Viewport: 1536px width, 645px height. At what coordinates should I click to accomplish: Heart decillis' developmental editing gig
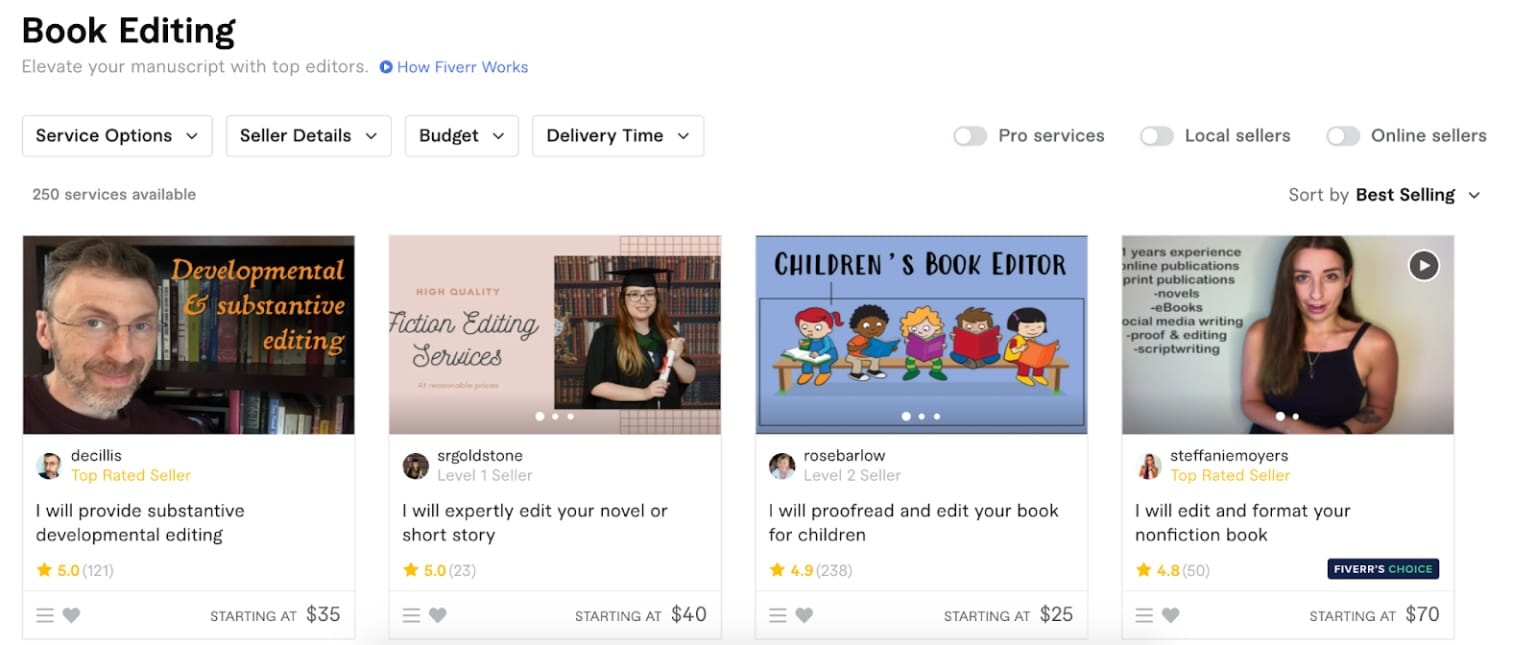click(x=70, y=615)
